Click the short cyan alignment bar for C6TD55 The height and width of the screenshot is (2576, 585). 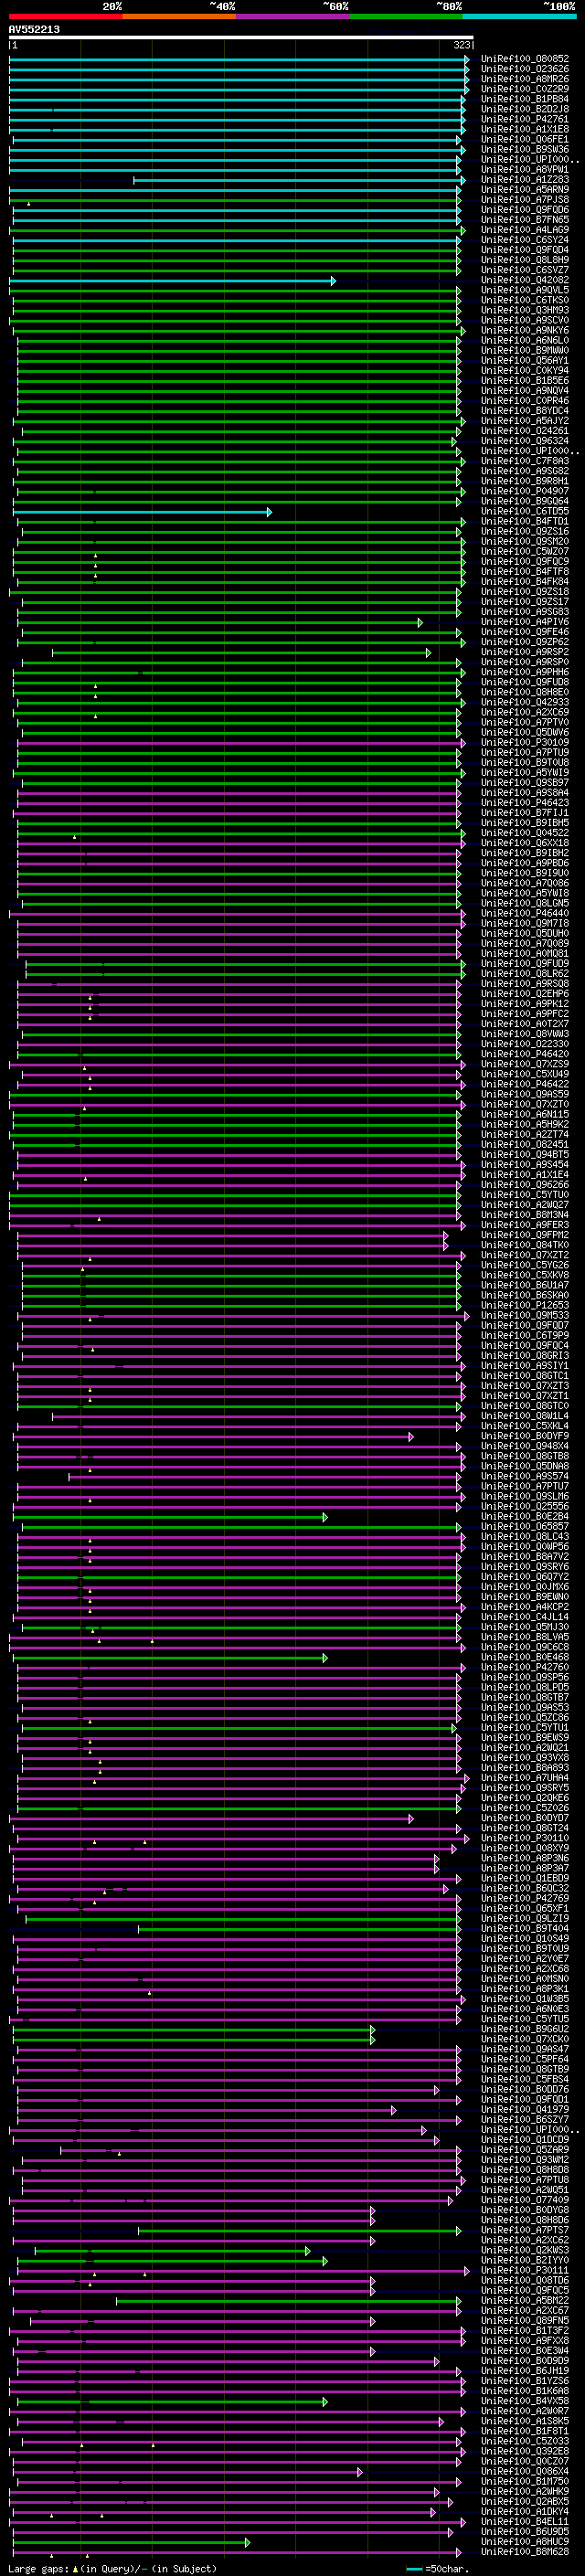[142, 512]
